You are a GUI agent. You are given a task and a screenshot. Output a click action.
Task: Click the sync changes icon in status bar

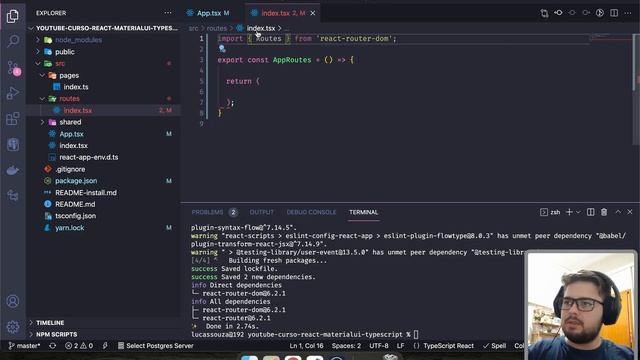(x=53, y=346)
